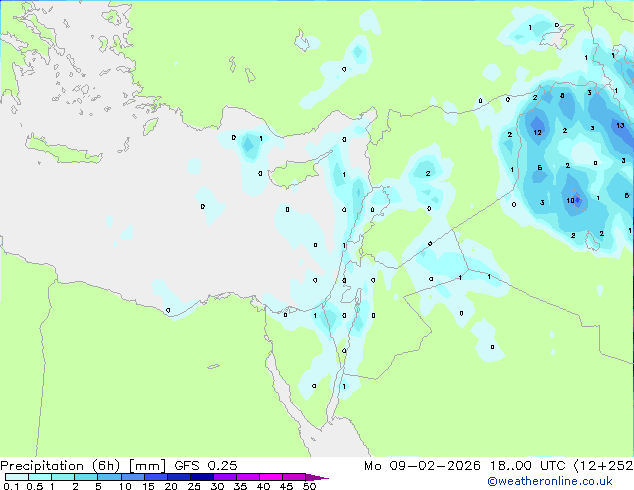634x490 pixels.
Task: Click the legend tick label '40'
Action: pos(263,486)
